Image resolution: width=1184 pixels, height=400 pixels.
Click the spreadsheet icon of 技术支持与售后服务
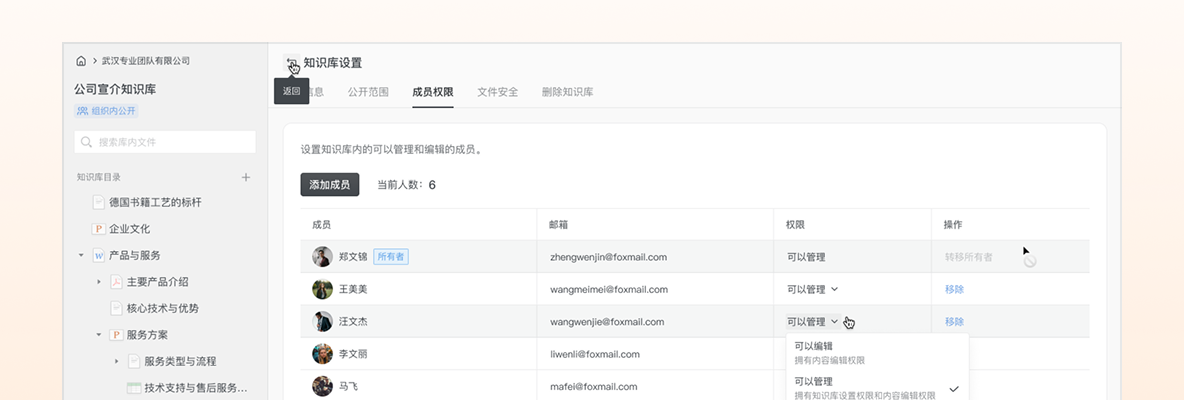tap(134, 388)
